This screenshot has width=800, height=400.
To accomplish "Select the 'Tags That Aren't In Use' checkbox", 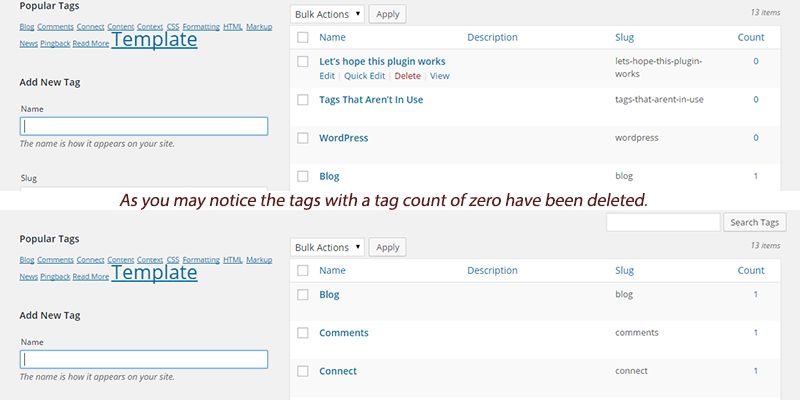I will pyautogui.click(x=303, y=100).
